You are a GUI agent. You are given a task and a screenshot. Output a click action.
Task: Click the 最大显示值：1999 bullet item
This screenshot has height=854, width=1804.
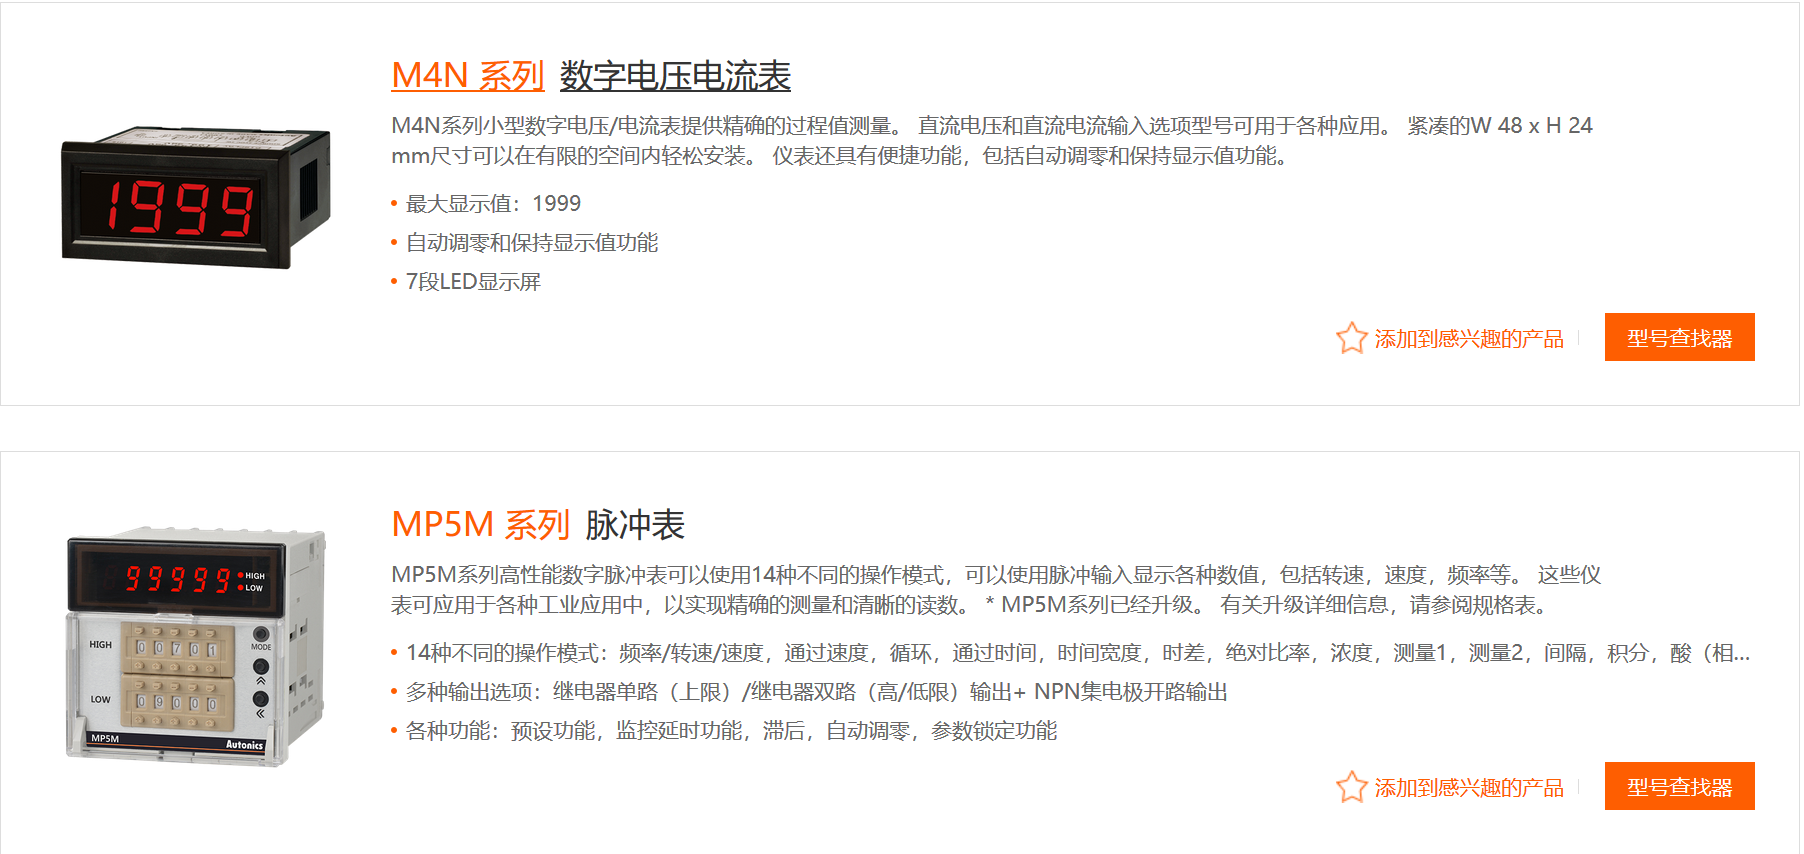pyautogui.click(x=493, y=204)
